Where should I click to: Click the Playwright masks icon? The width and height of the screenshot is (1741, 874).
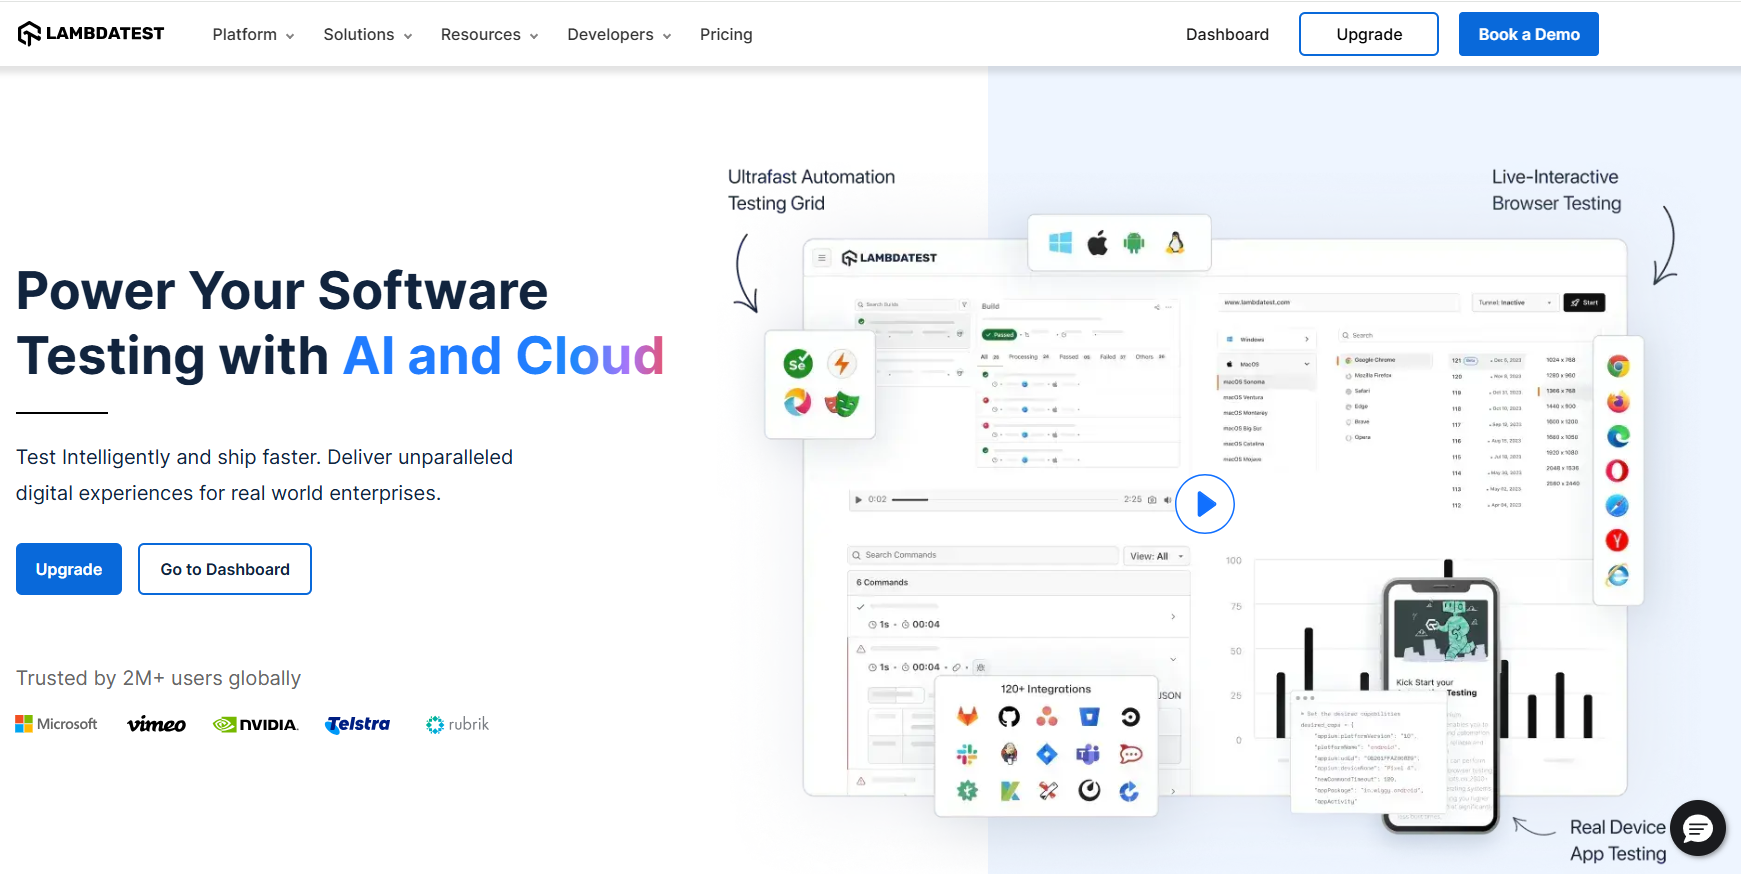842,404
